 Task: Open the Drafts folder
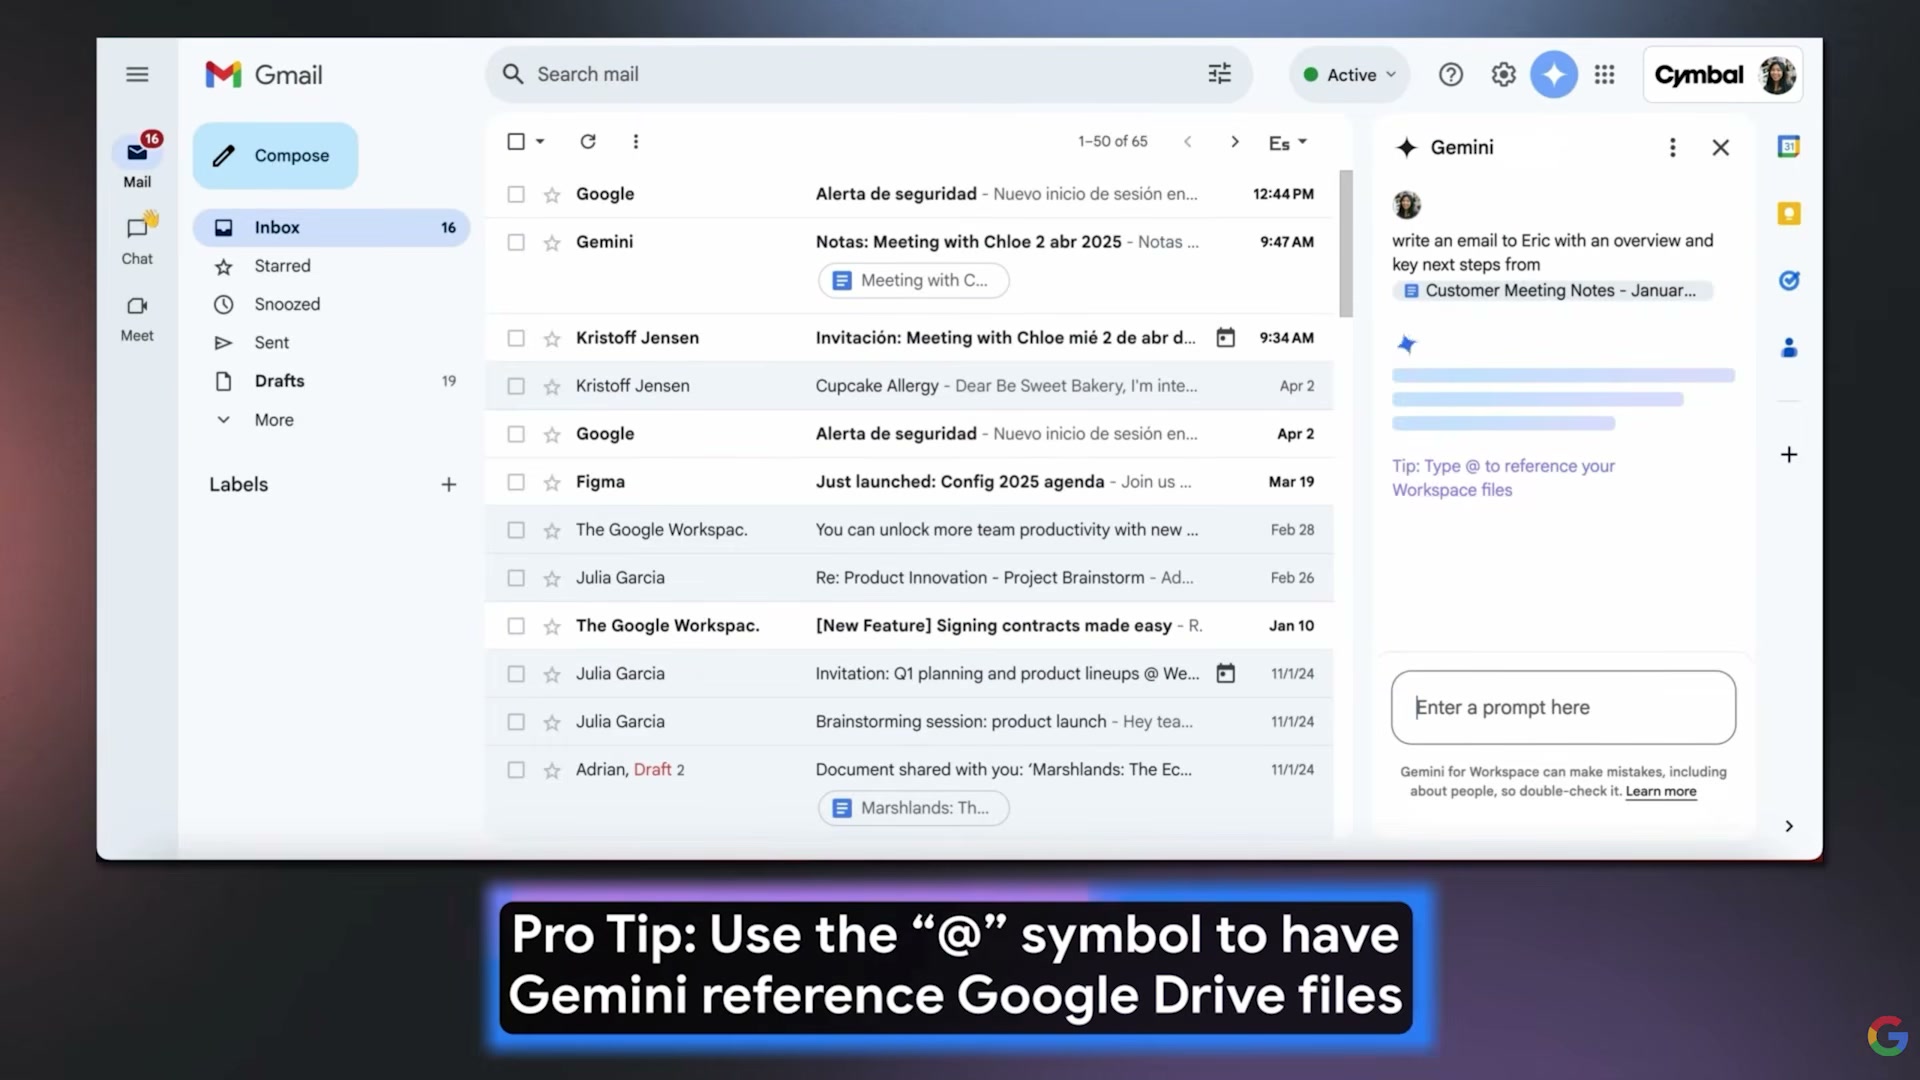331,381
